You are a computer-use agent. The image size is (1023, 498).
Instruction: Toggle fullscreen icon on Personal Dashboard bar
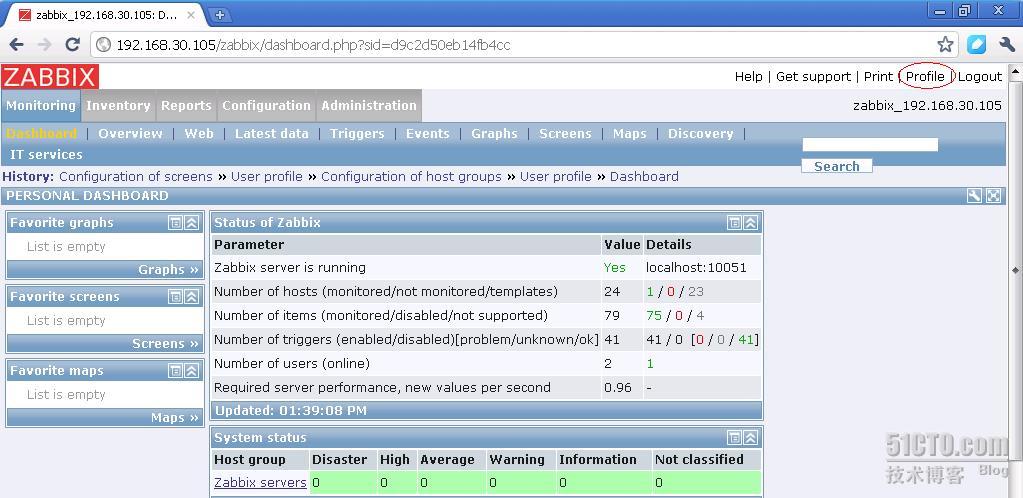pos(993,196)
